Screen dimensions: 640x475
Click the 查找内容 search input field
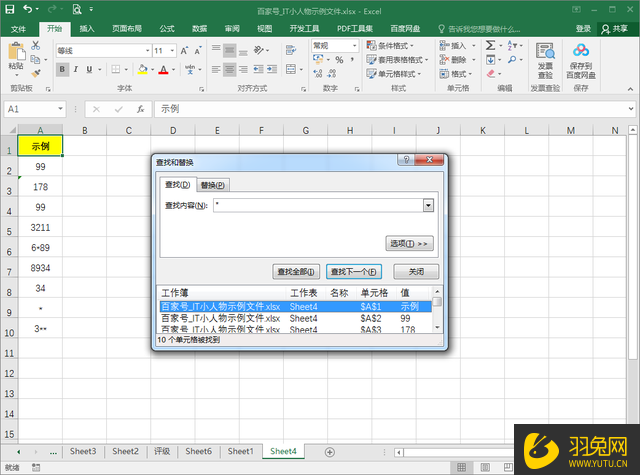[318, 205]
